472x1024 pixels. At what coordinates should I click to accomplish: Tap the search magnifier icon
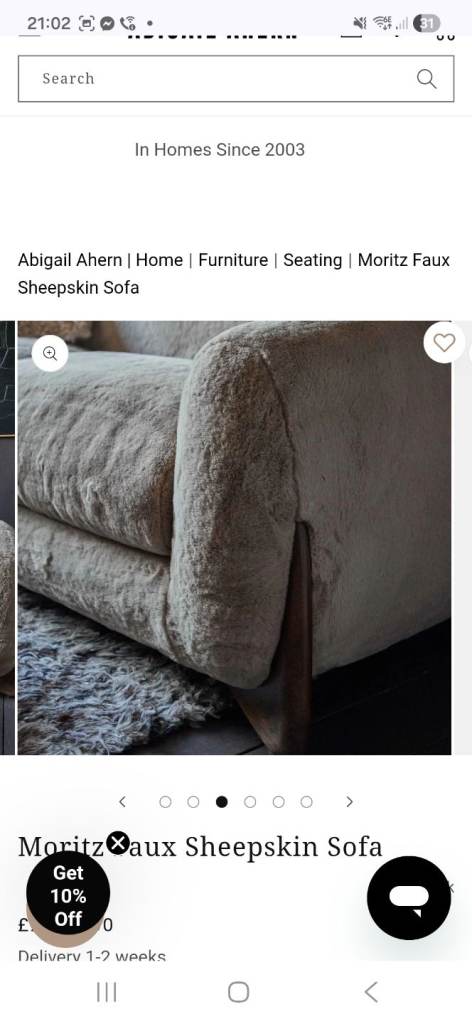tap(426, 79)
